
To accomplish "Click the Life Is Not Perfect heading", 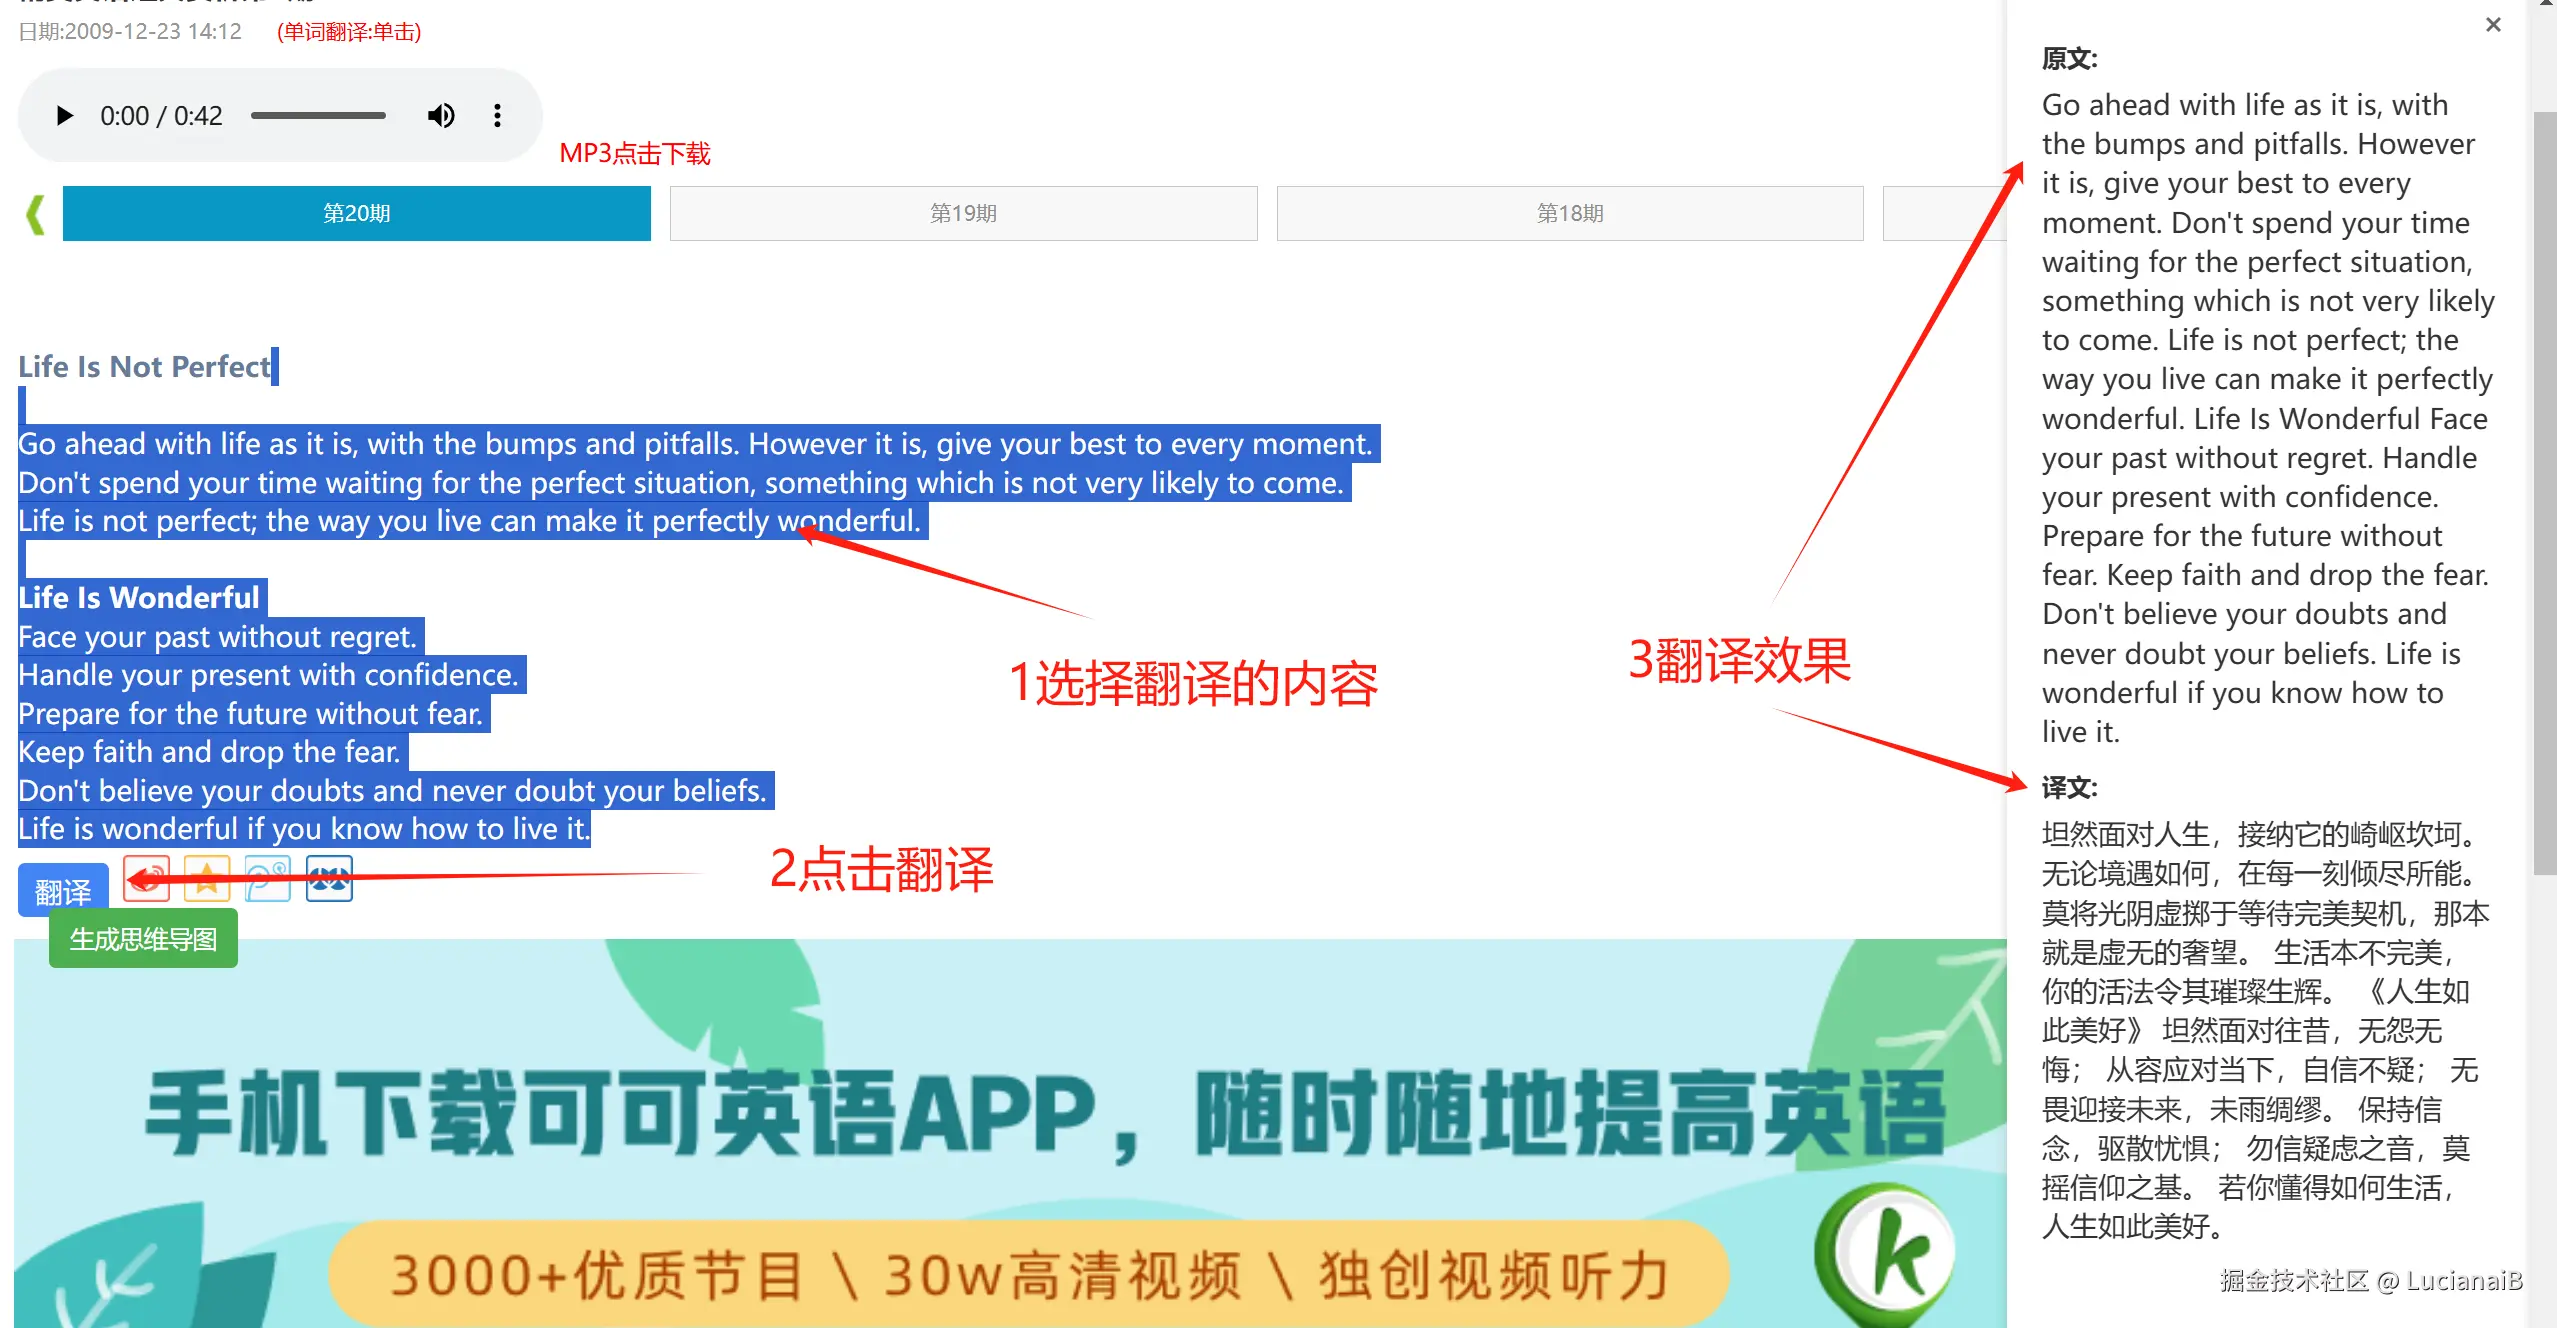I will pyautogui.click(x=144, y=367).
